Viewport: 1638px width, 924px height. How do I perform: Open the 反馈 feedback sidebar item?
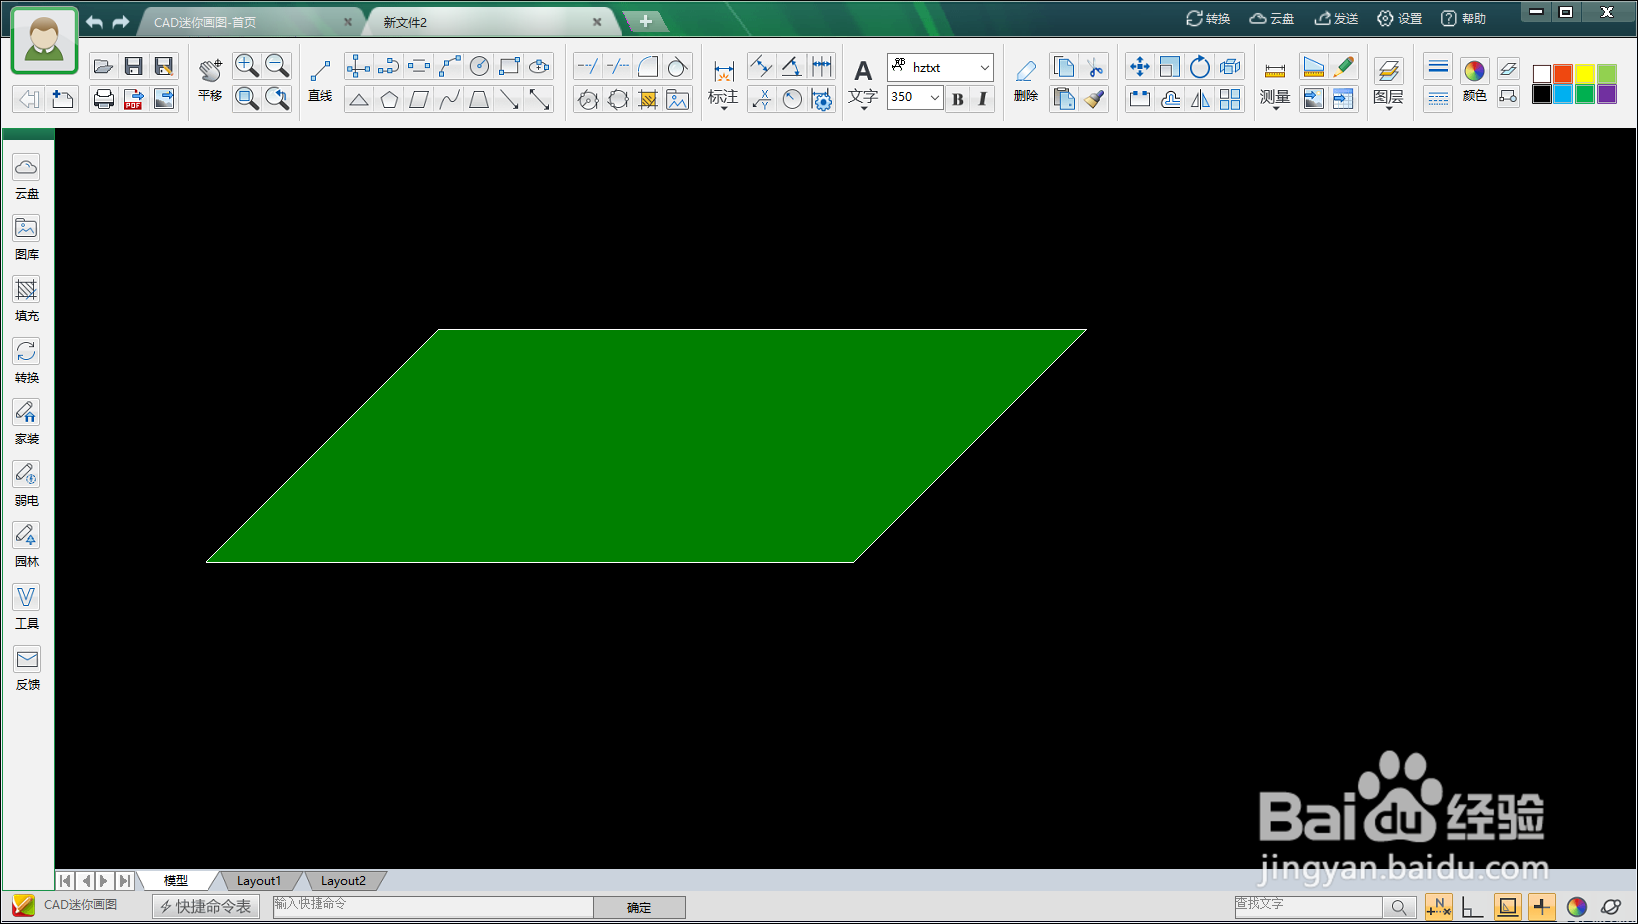(x=27, y=669)
